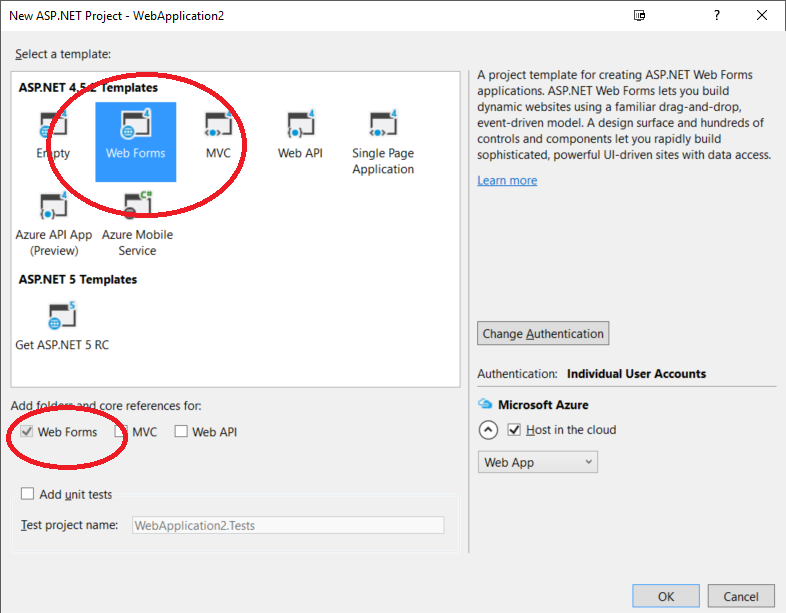Choose the Azure API App (Preview) template
This screenshot has width=786, height=613.
[x=54, y=224]
